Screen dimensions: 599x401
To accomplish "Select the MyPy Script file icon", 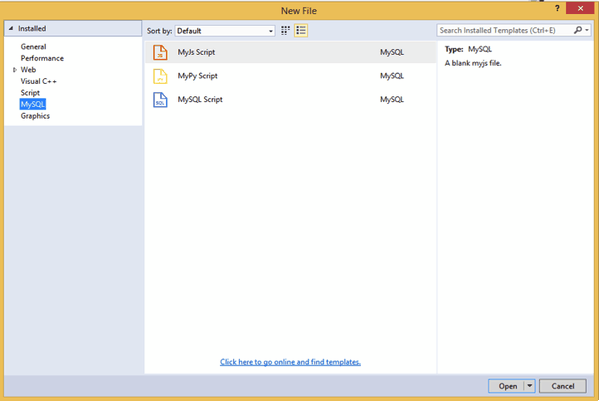I will (x=160, y=76).
